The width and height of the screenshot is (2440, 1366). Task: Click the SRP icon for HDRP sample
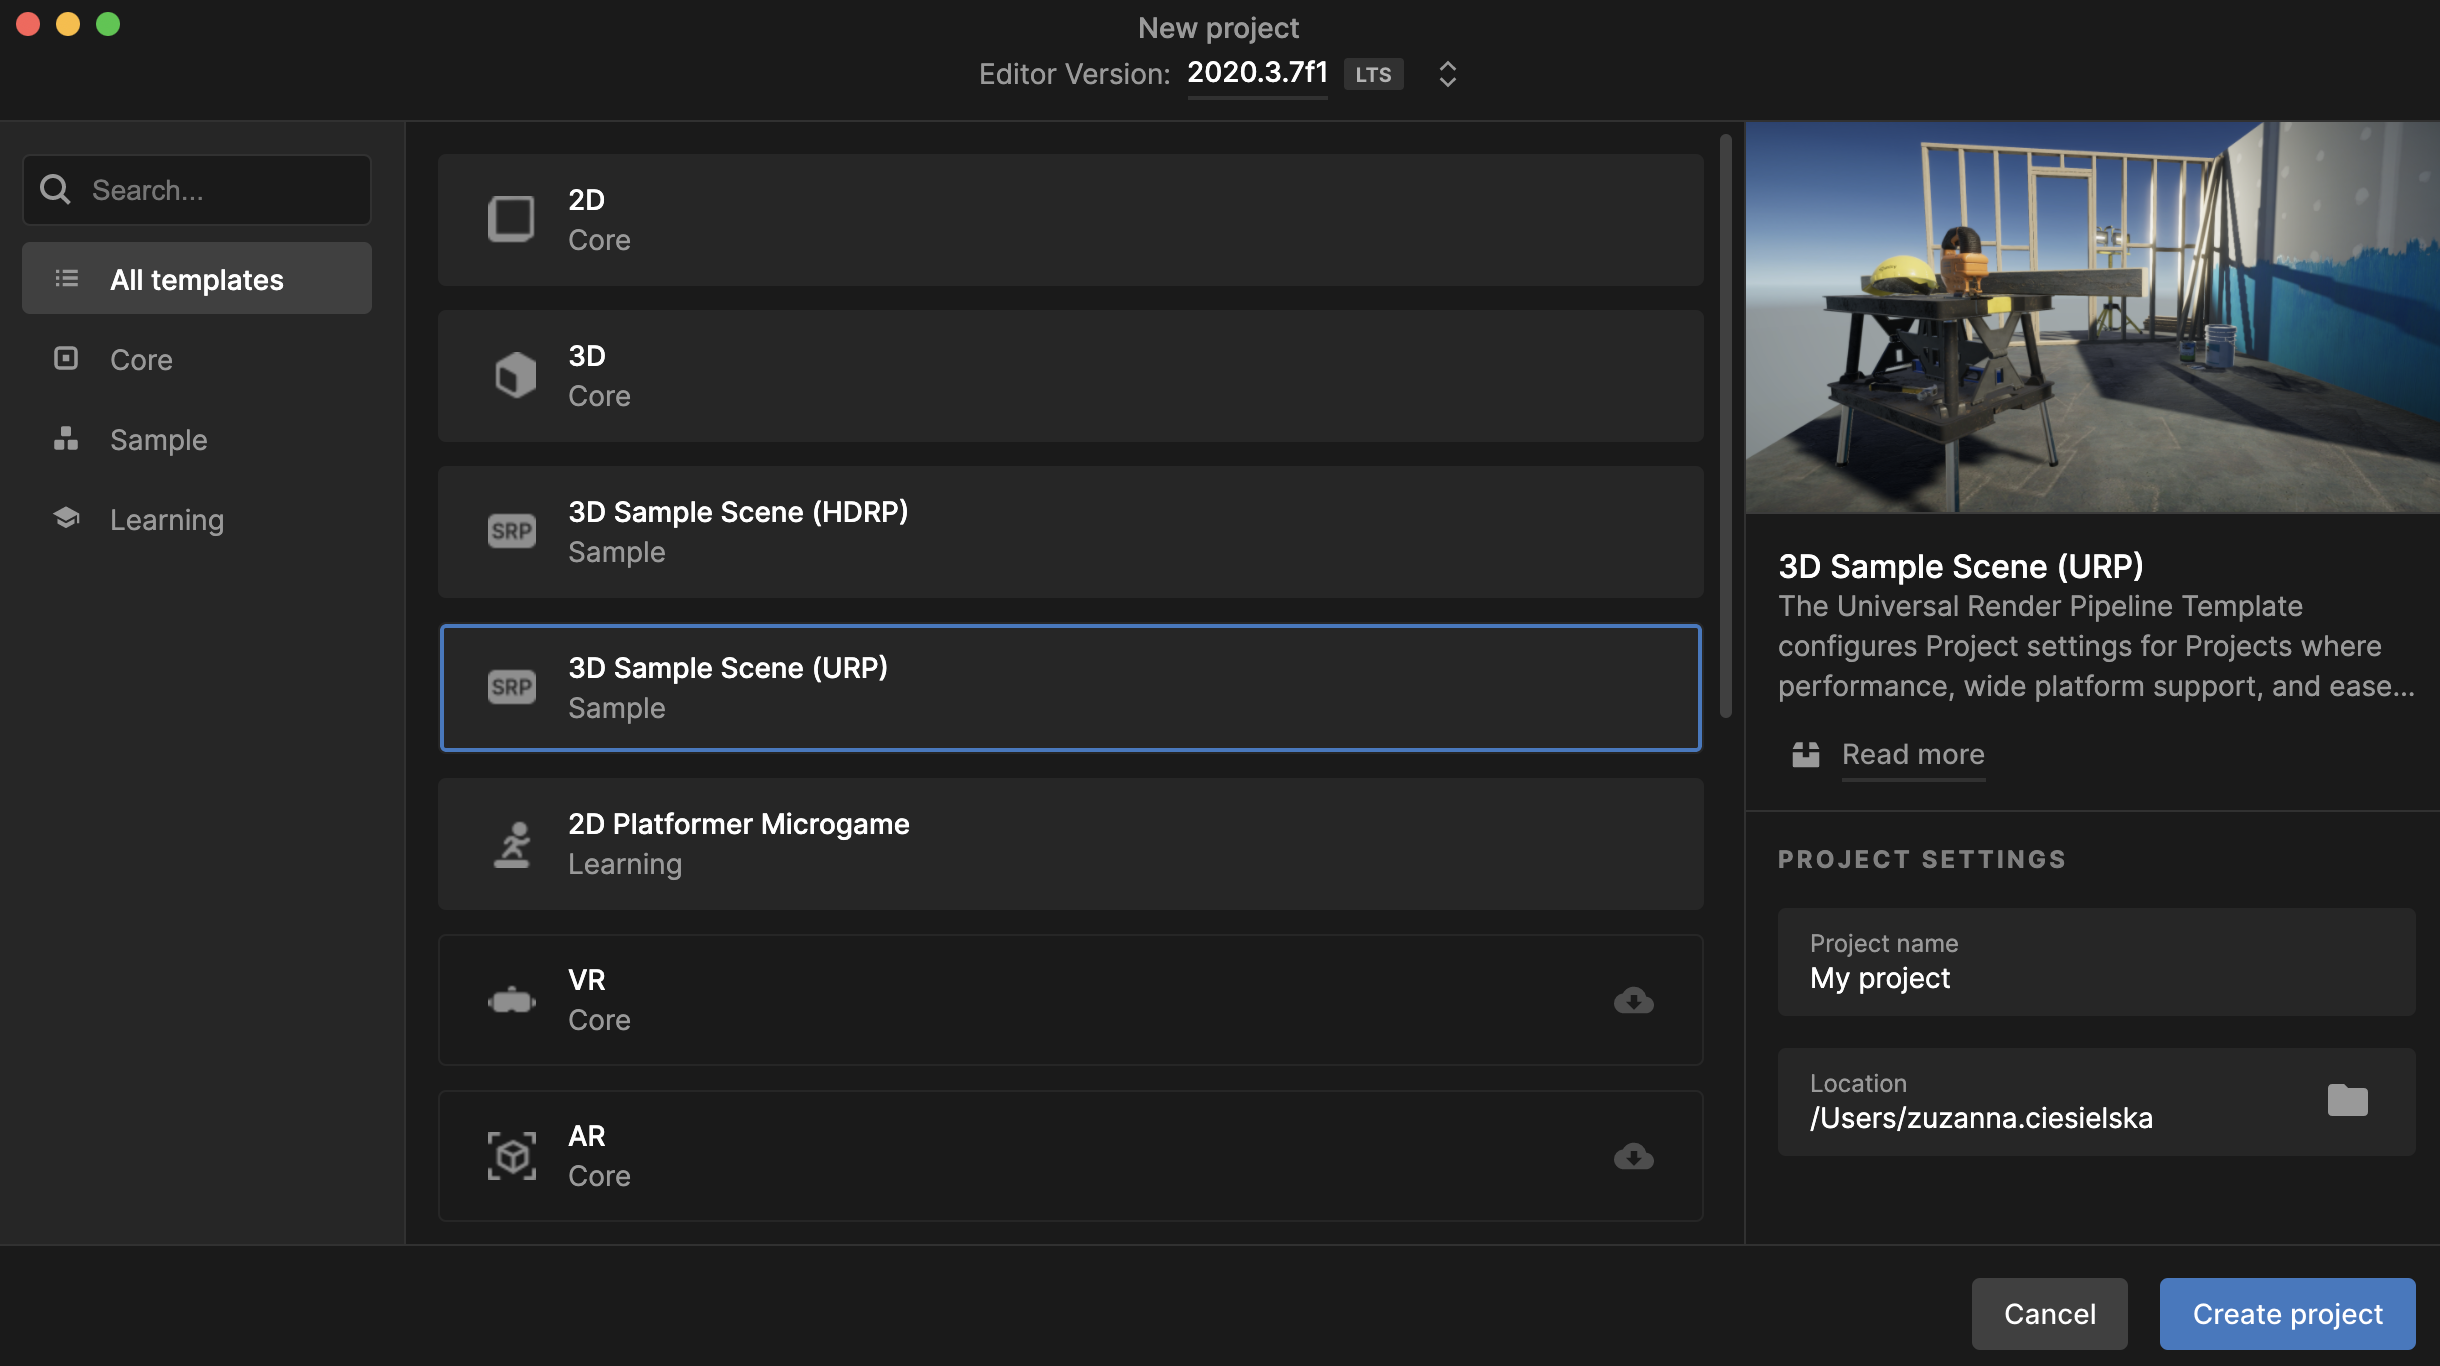click(511, 531)
